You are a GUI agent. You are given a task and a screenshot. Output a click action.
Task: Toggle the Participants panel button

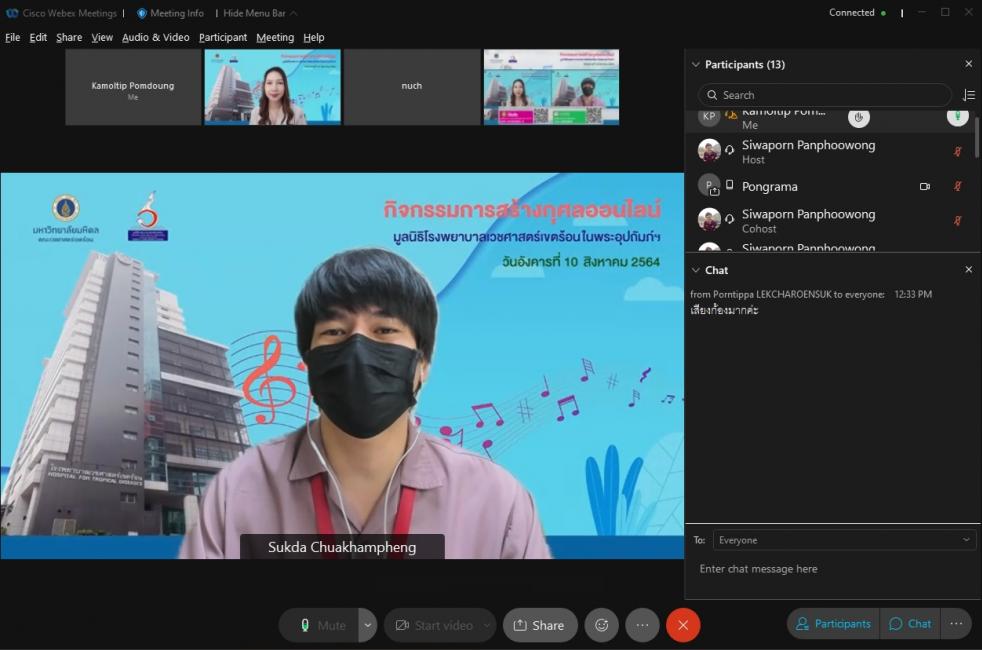coord(834,624)
